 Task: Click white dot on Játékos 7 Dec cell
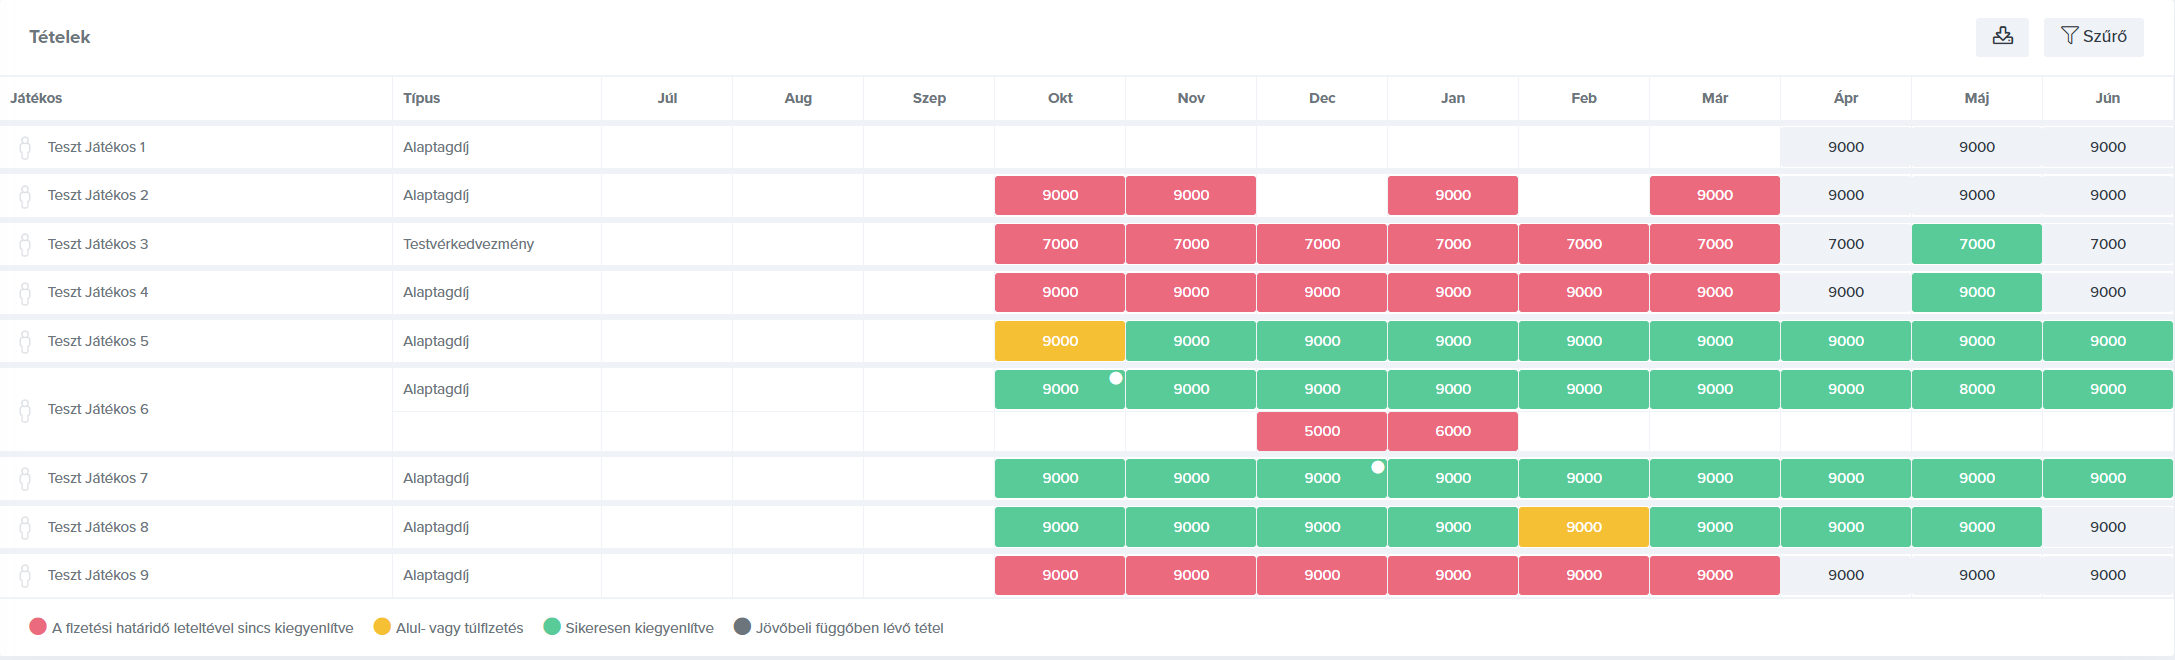click(x=1378, y=467)
